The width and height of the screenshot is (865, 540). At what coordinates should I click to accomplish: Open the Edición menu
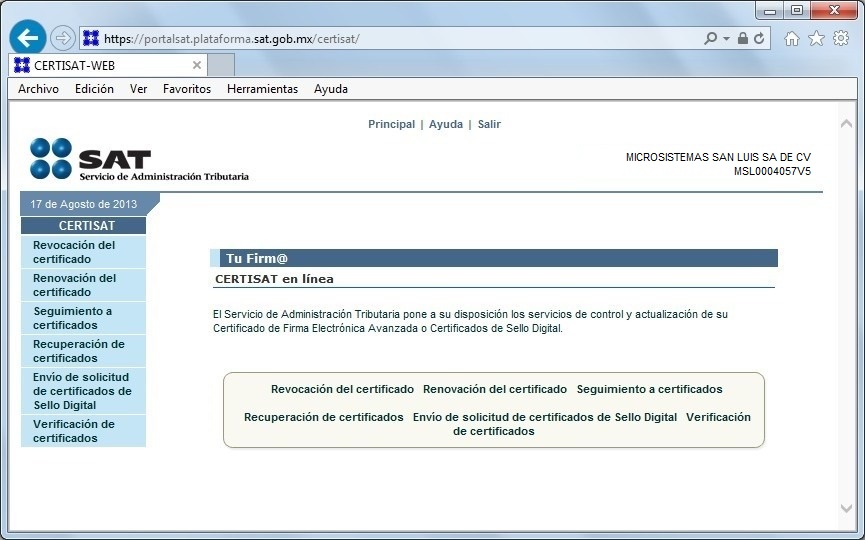94,89
